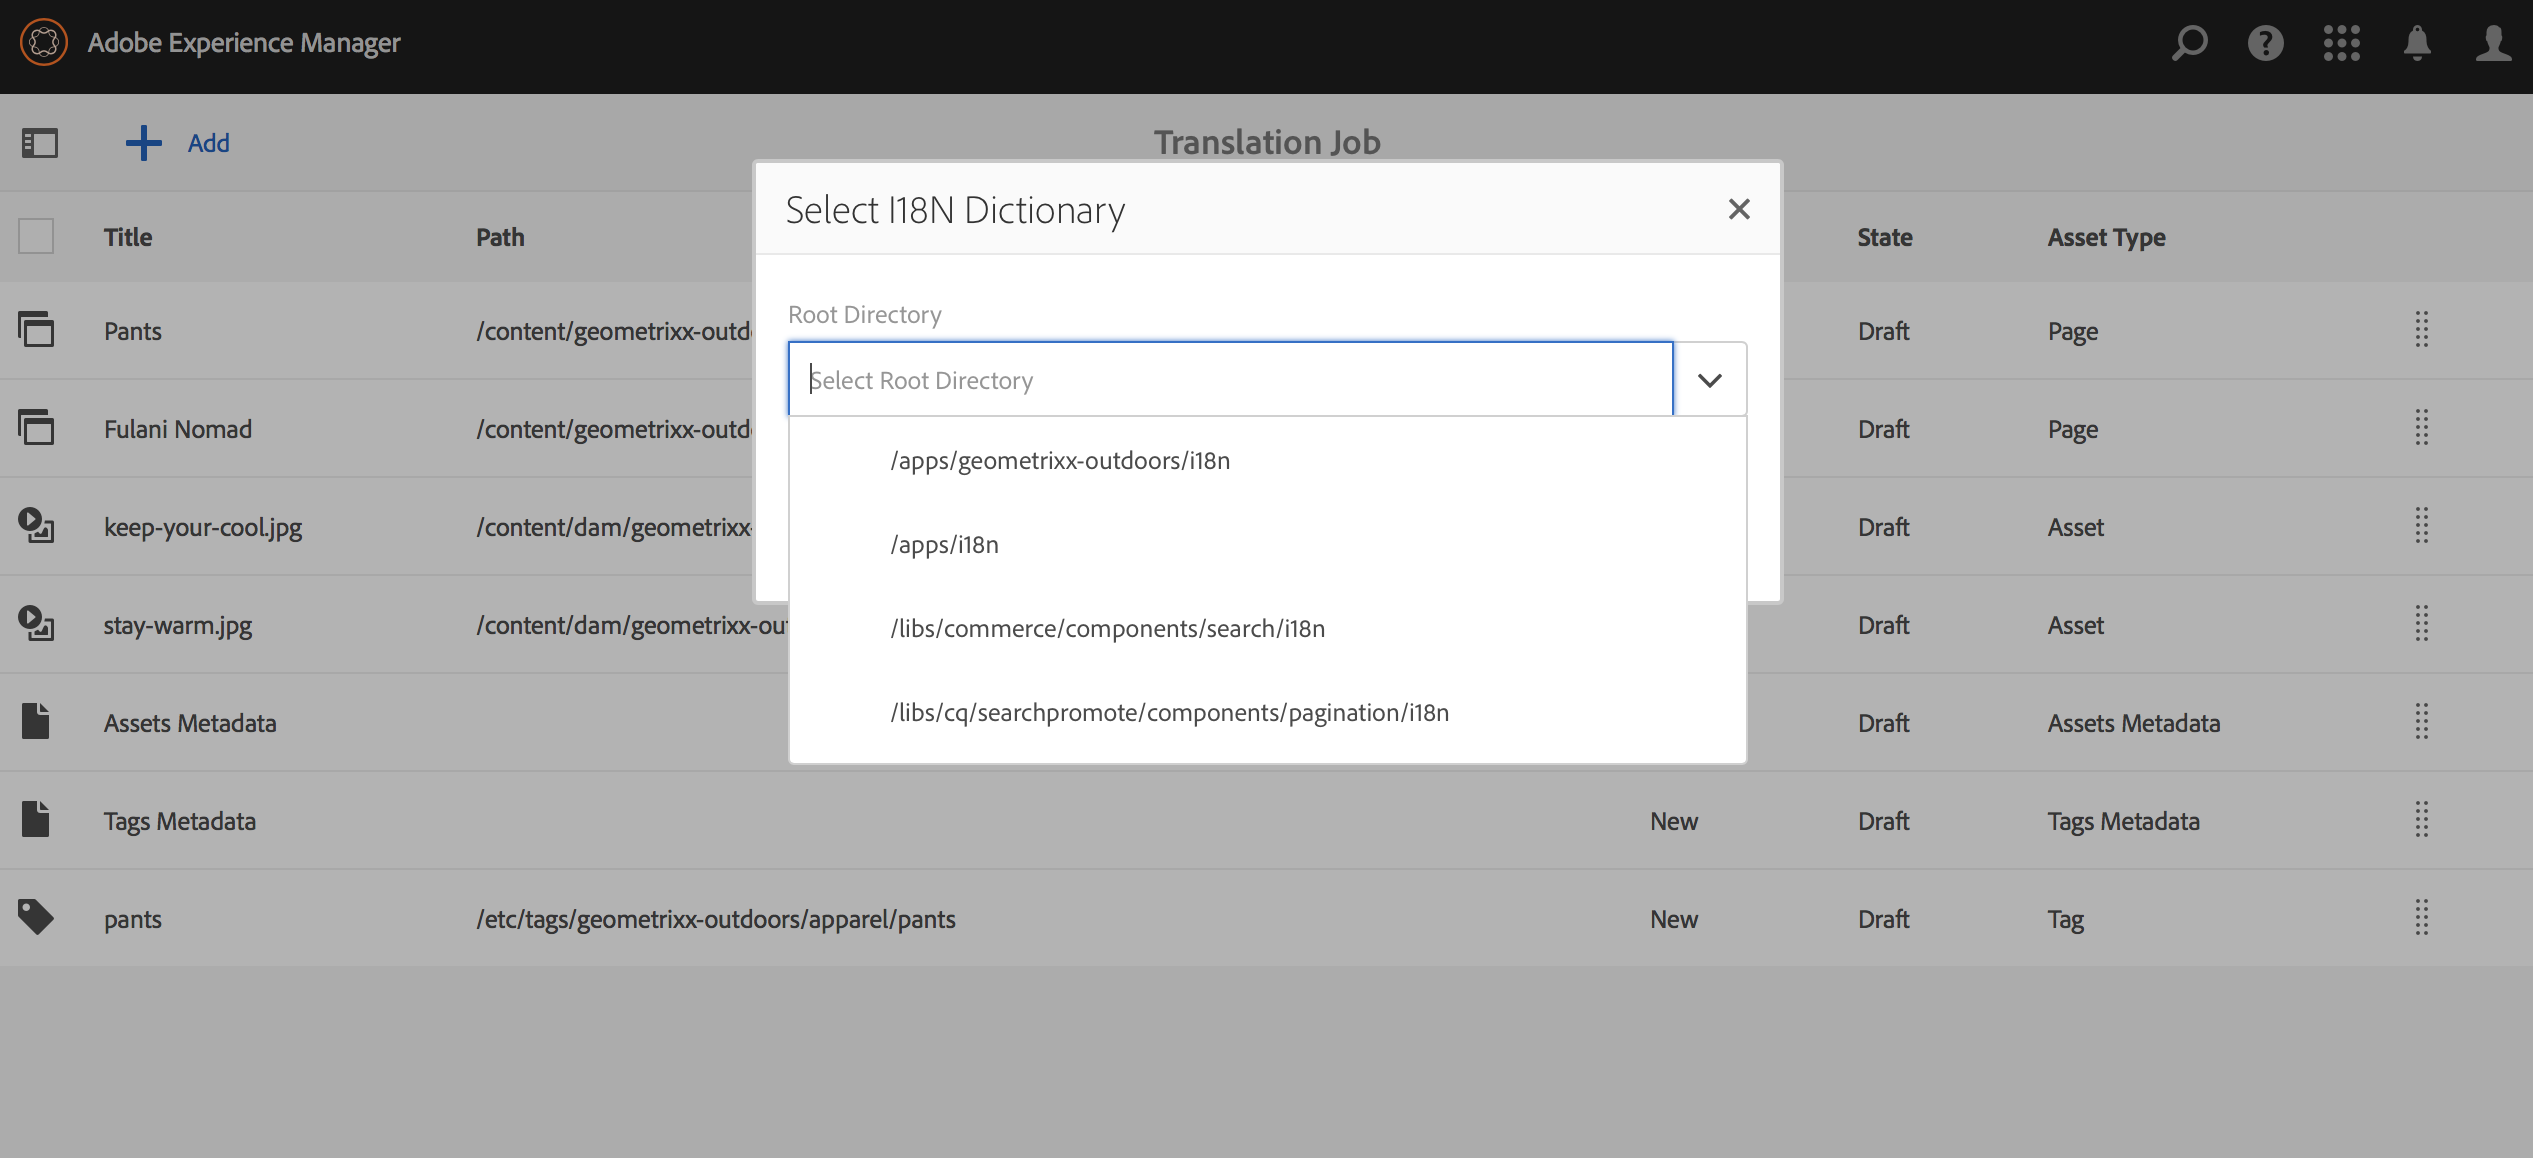Click the Translation Job page title
This screenshot has width=2533, height=1158.
[1267, 142]
